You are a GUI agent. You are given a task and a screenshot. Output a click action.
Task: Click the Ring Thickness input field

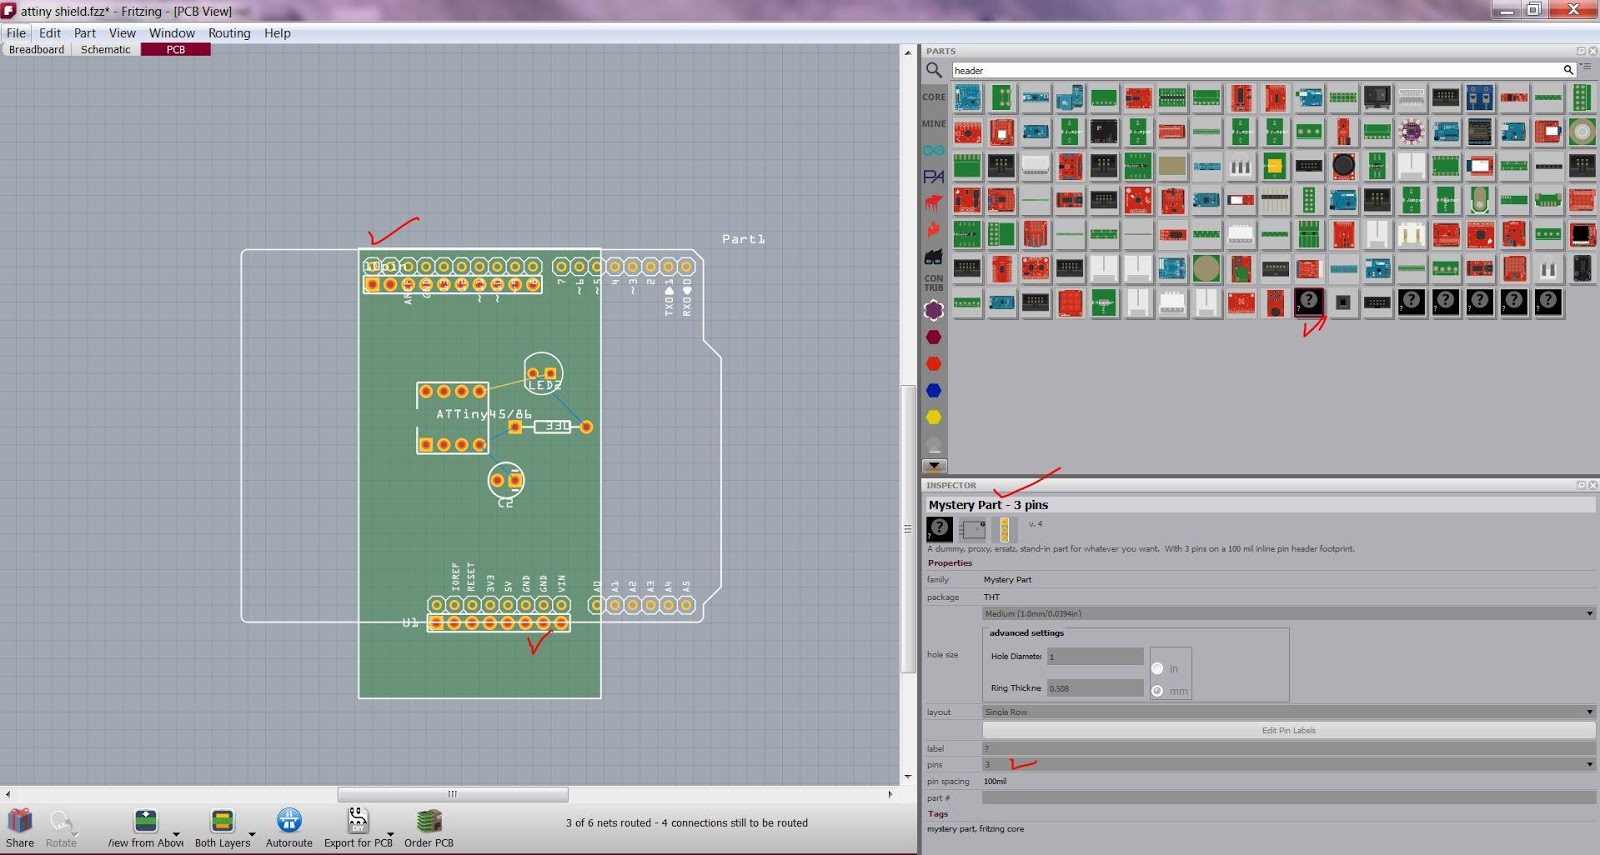tap(1095, 688)
